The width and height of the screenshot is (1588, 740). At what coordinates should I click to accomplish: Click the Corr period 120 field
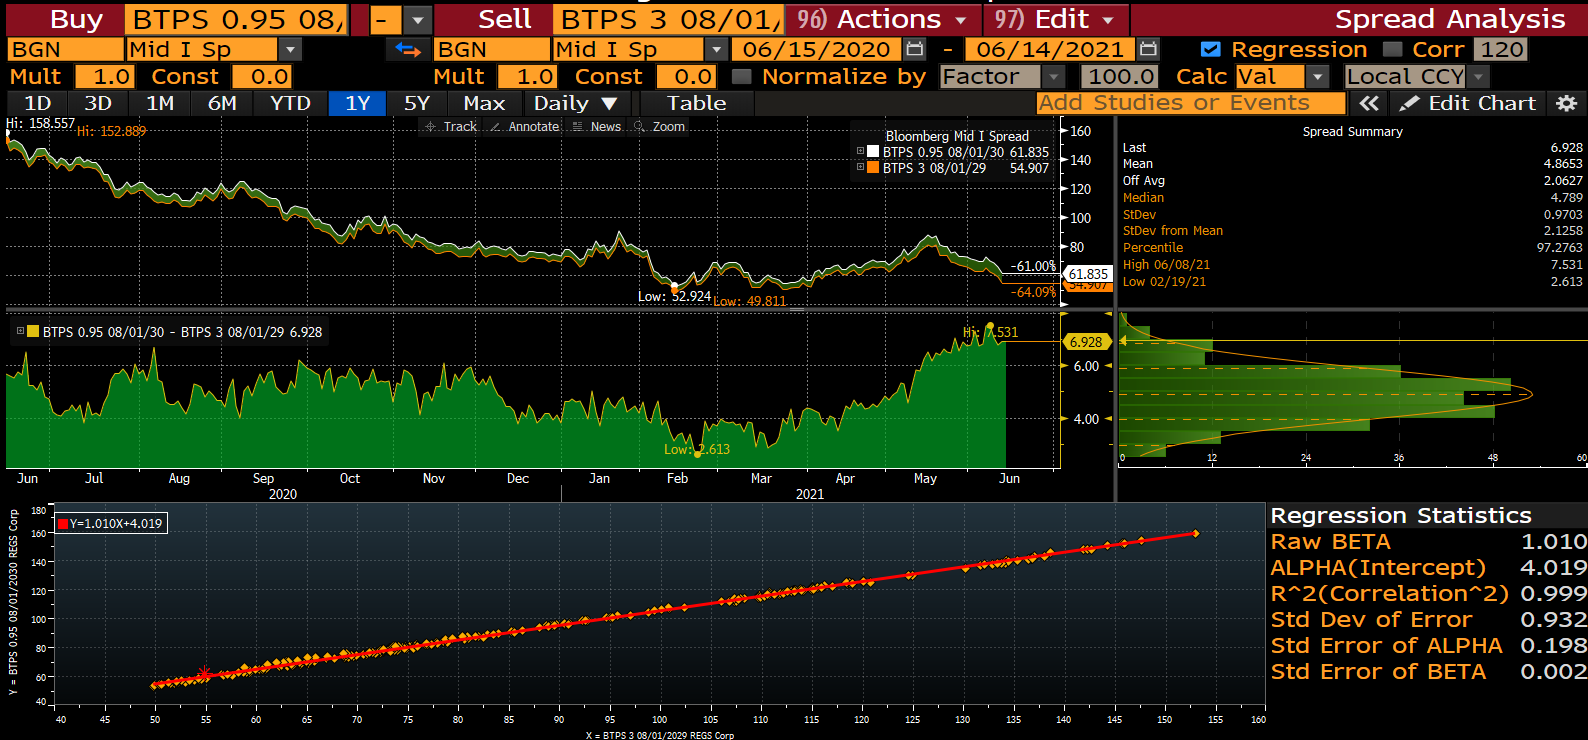(1502, 49)
